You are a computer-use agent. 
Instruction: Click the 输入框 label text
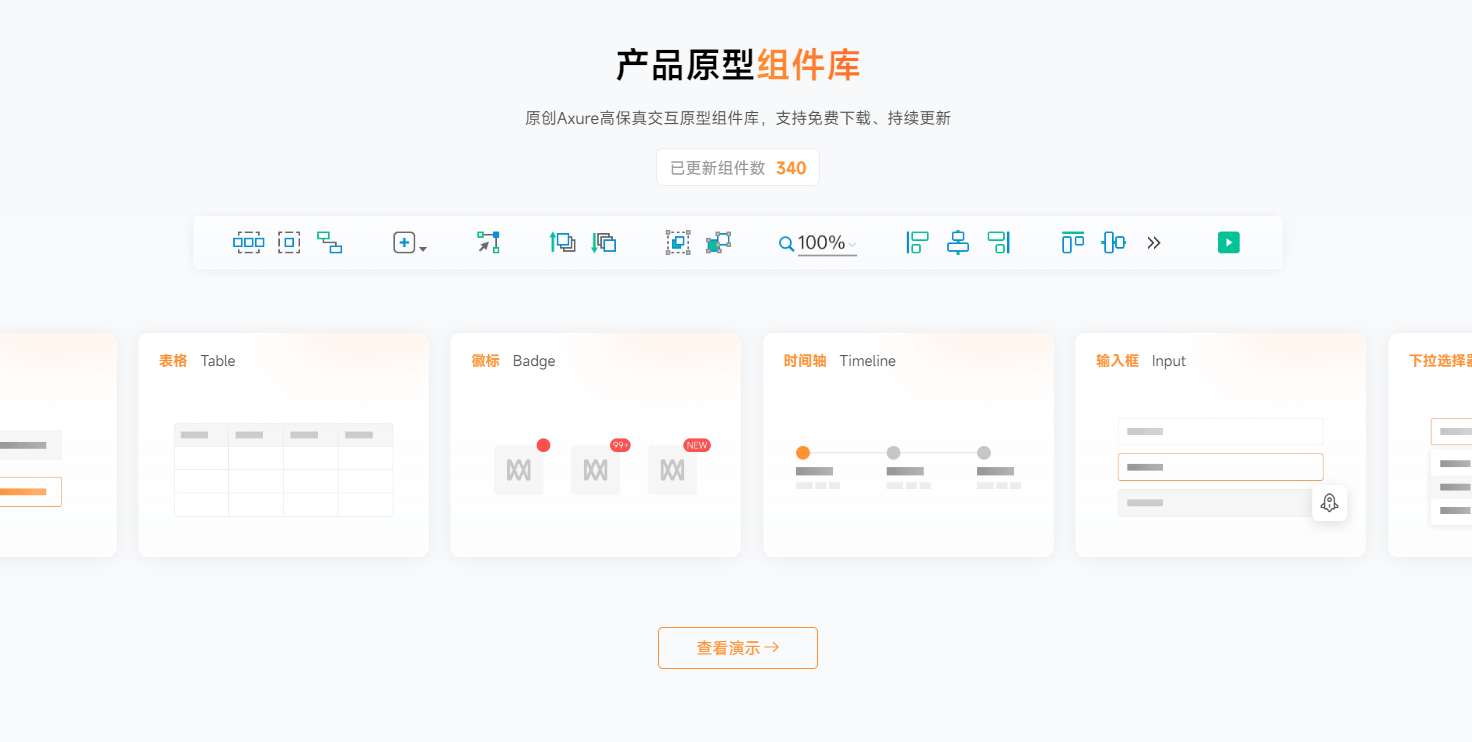click(x=1117, y=361)
